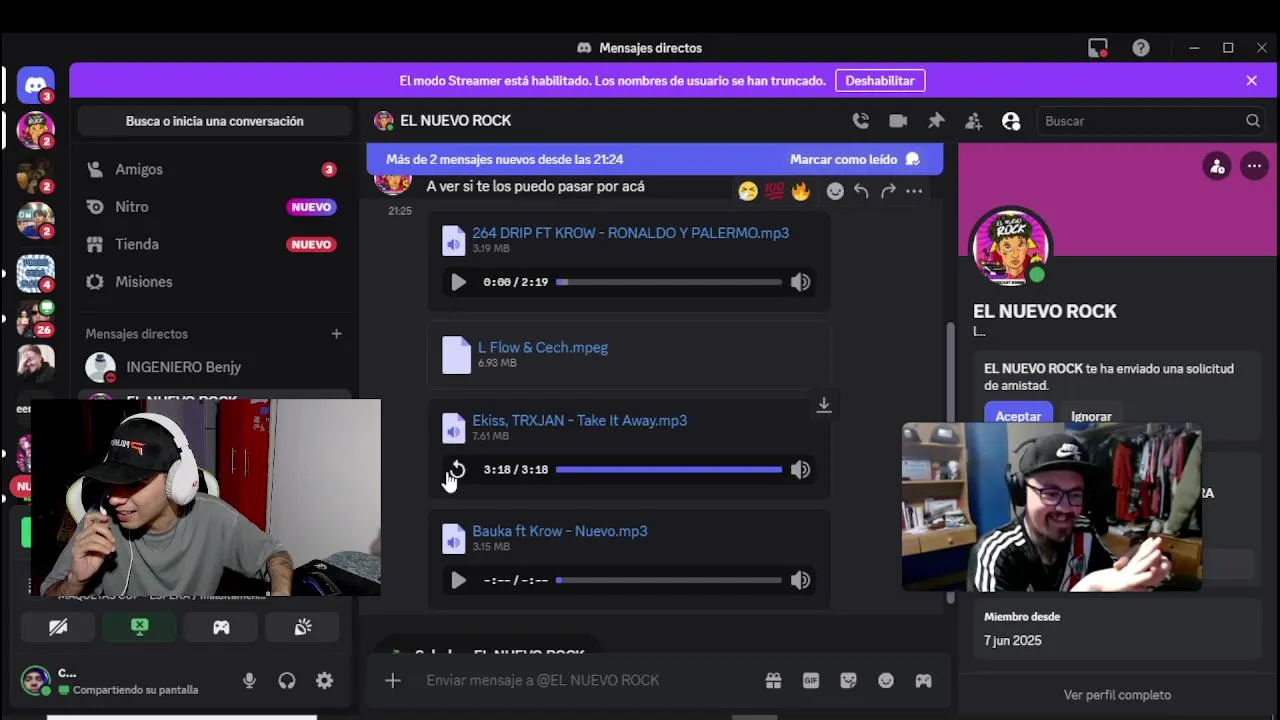Click add friend icon on profile banner
Viewport: 1280px width, 720px height.
pos(1217,167)
